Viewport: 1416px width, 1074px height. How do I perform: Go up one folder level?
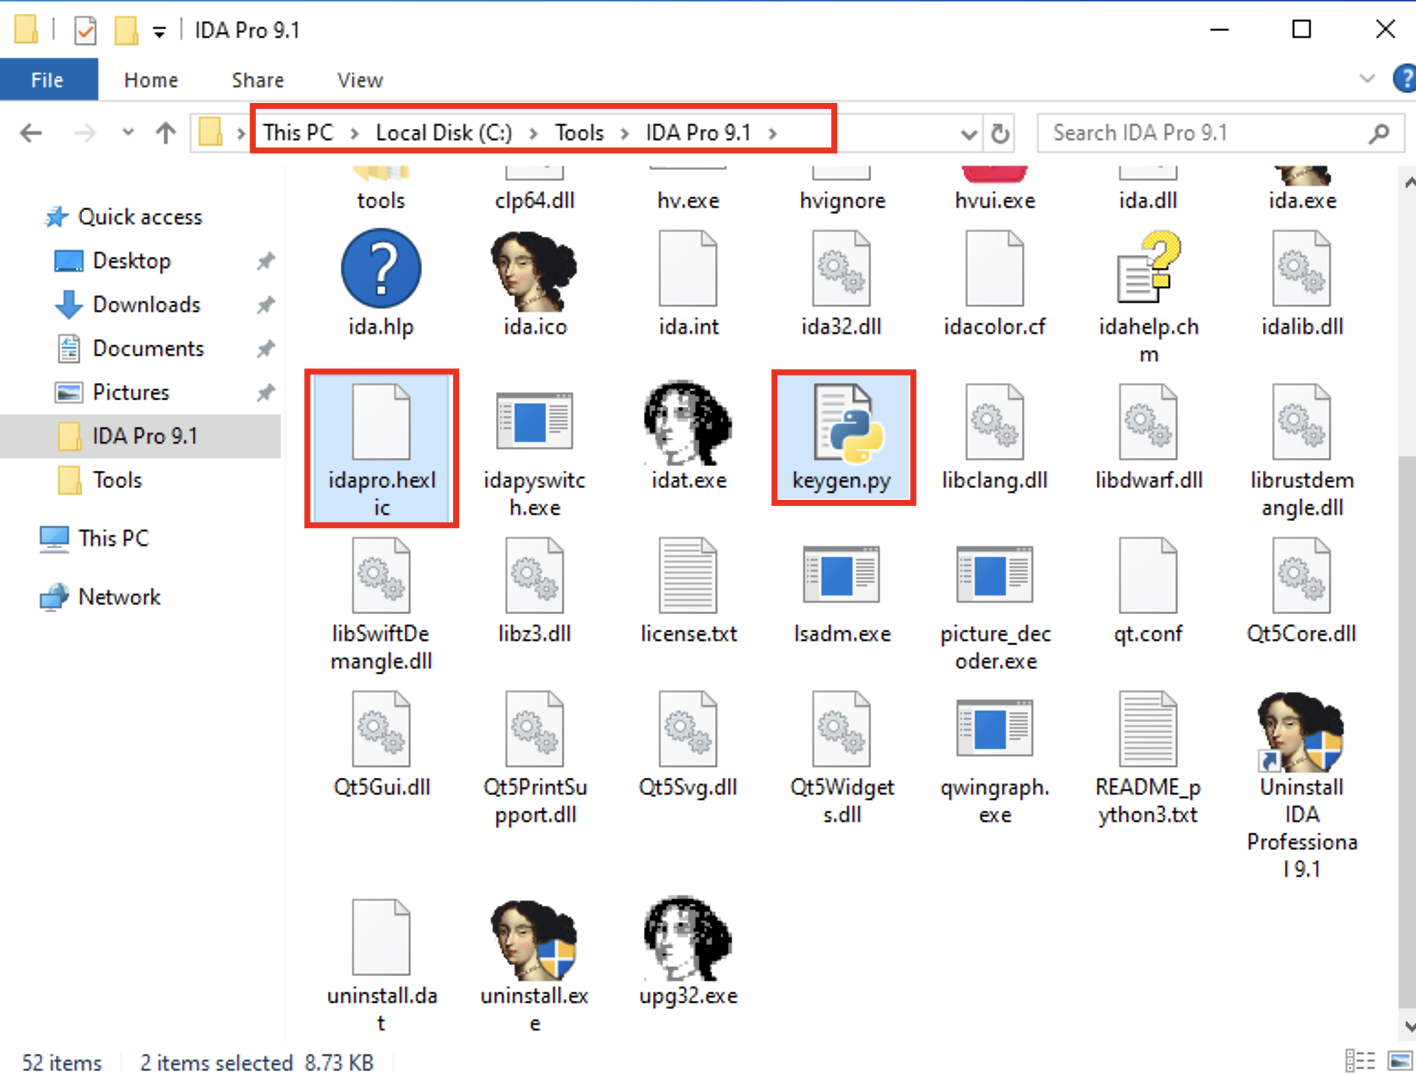[166, 132]
